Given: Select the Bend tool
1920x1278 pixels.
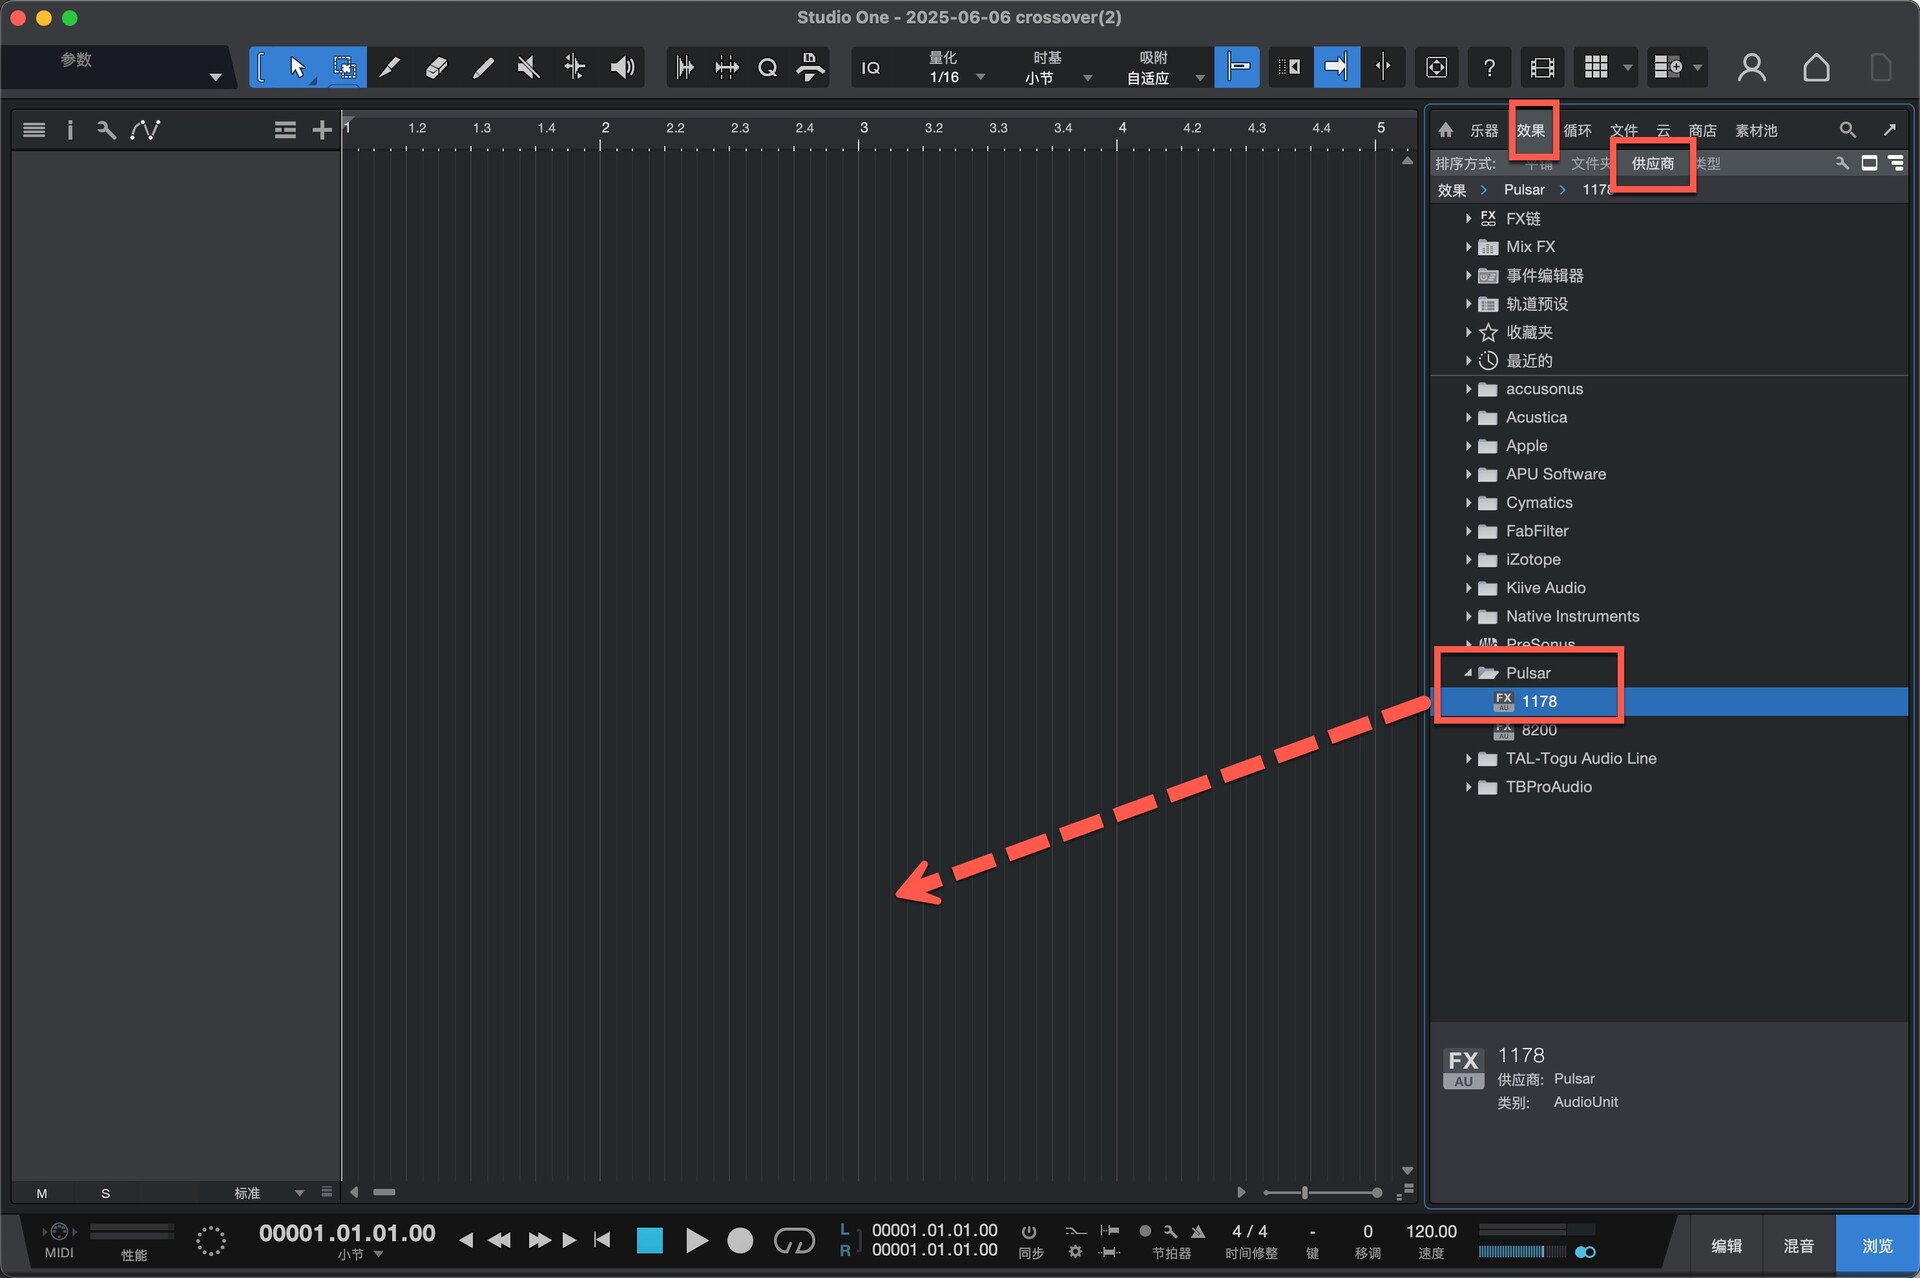Looking at the screenshot, I should (575, 67).
